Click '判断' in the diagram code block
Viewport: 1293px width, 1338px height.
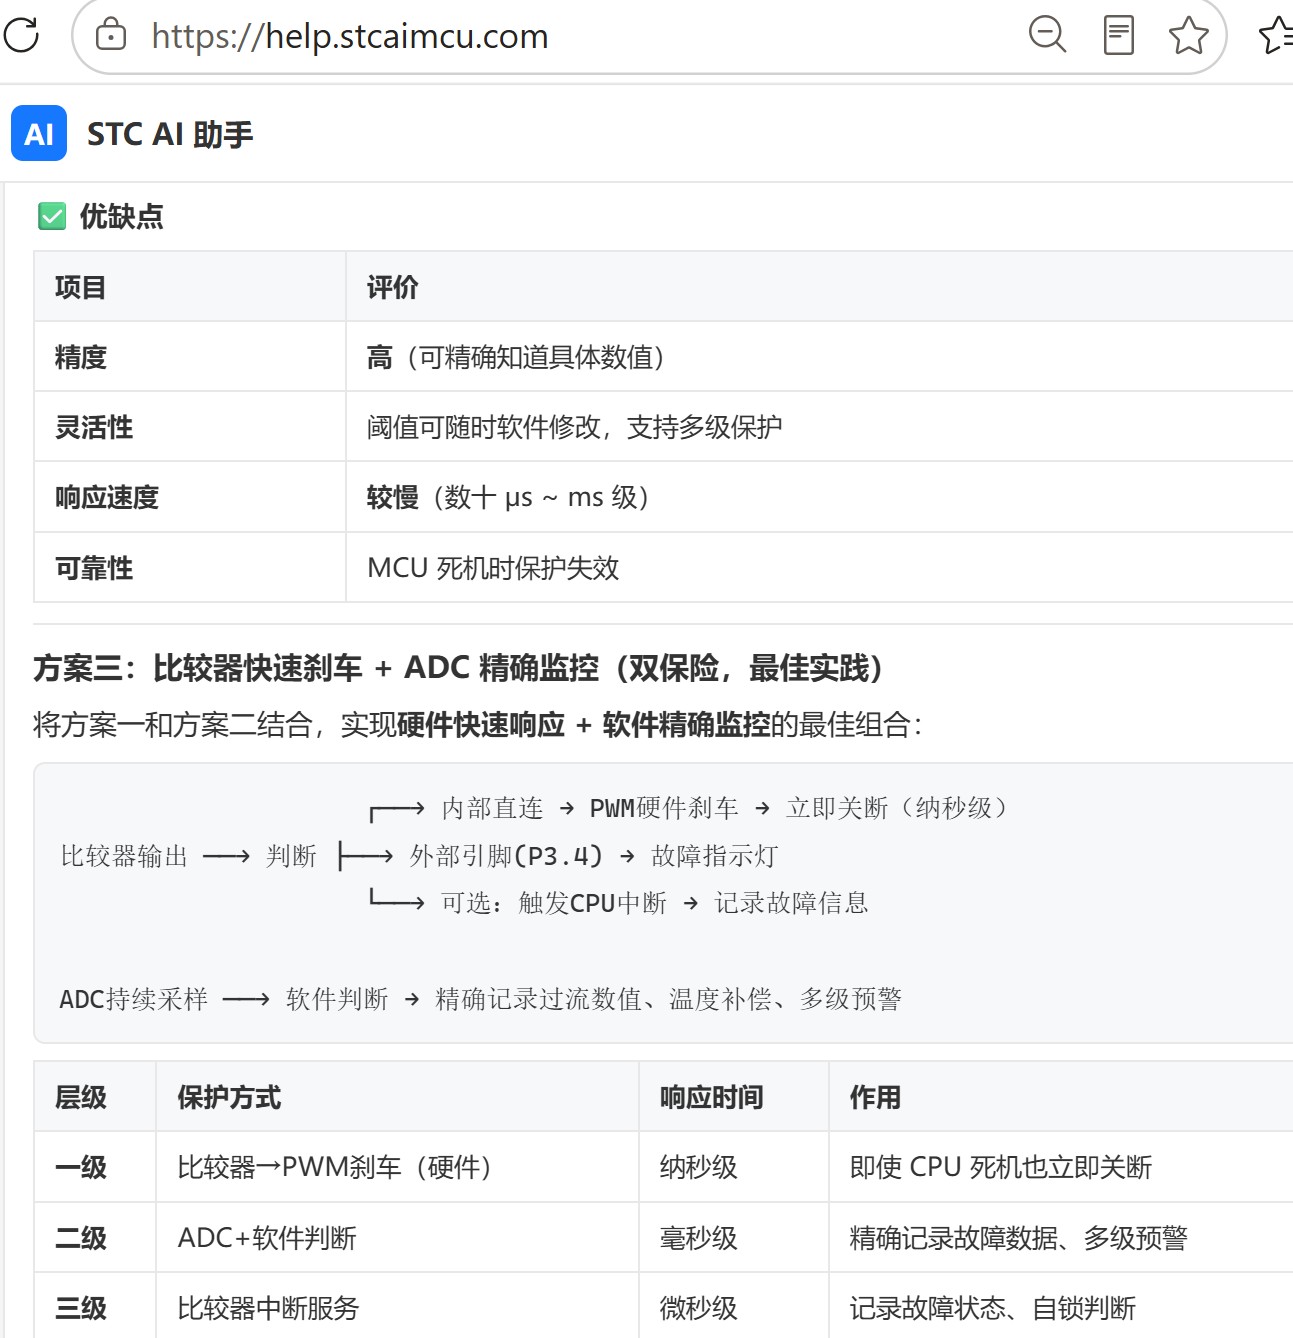point(291,856)
